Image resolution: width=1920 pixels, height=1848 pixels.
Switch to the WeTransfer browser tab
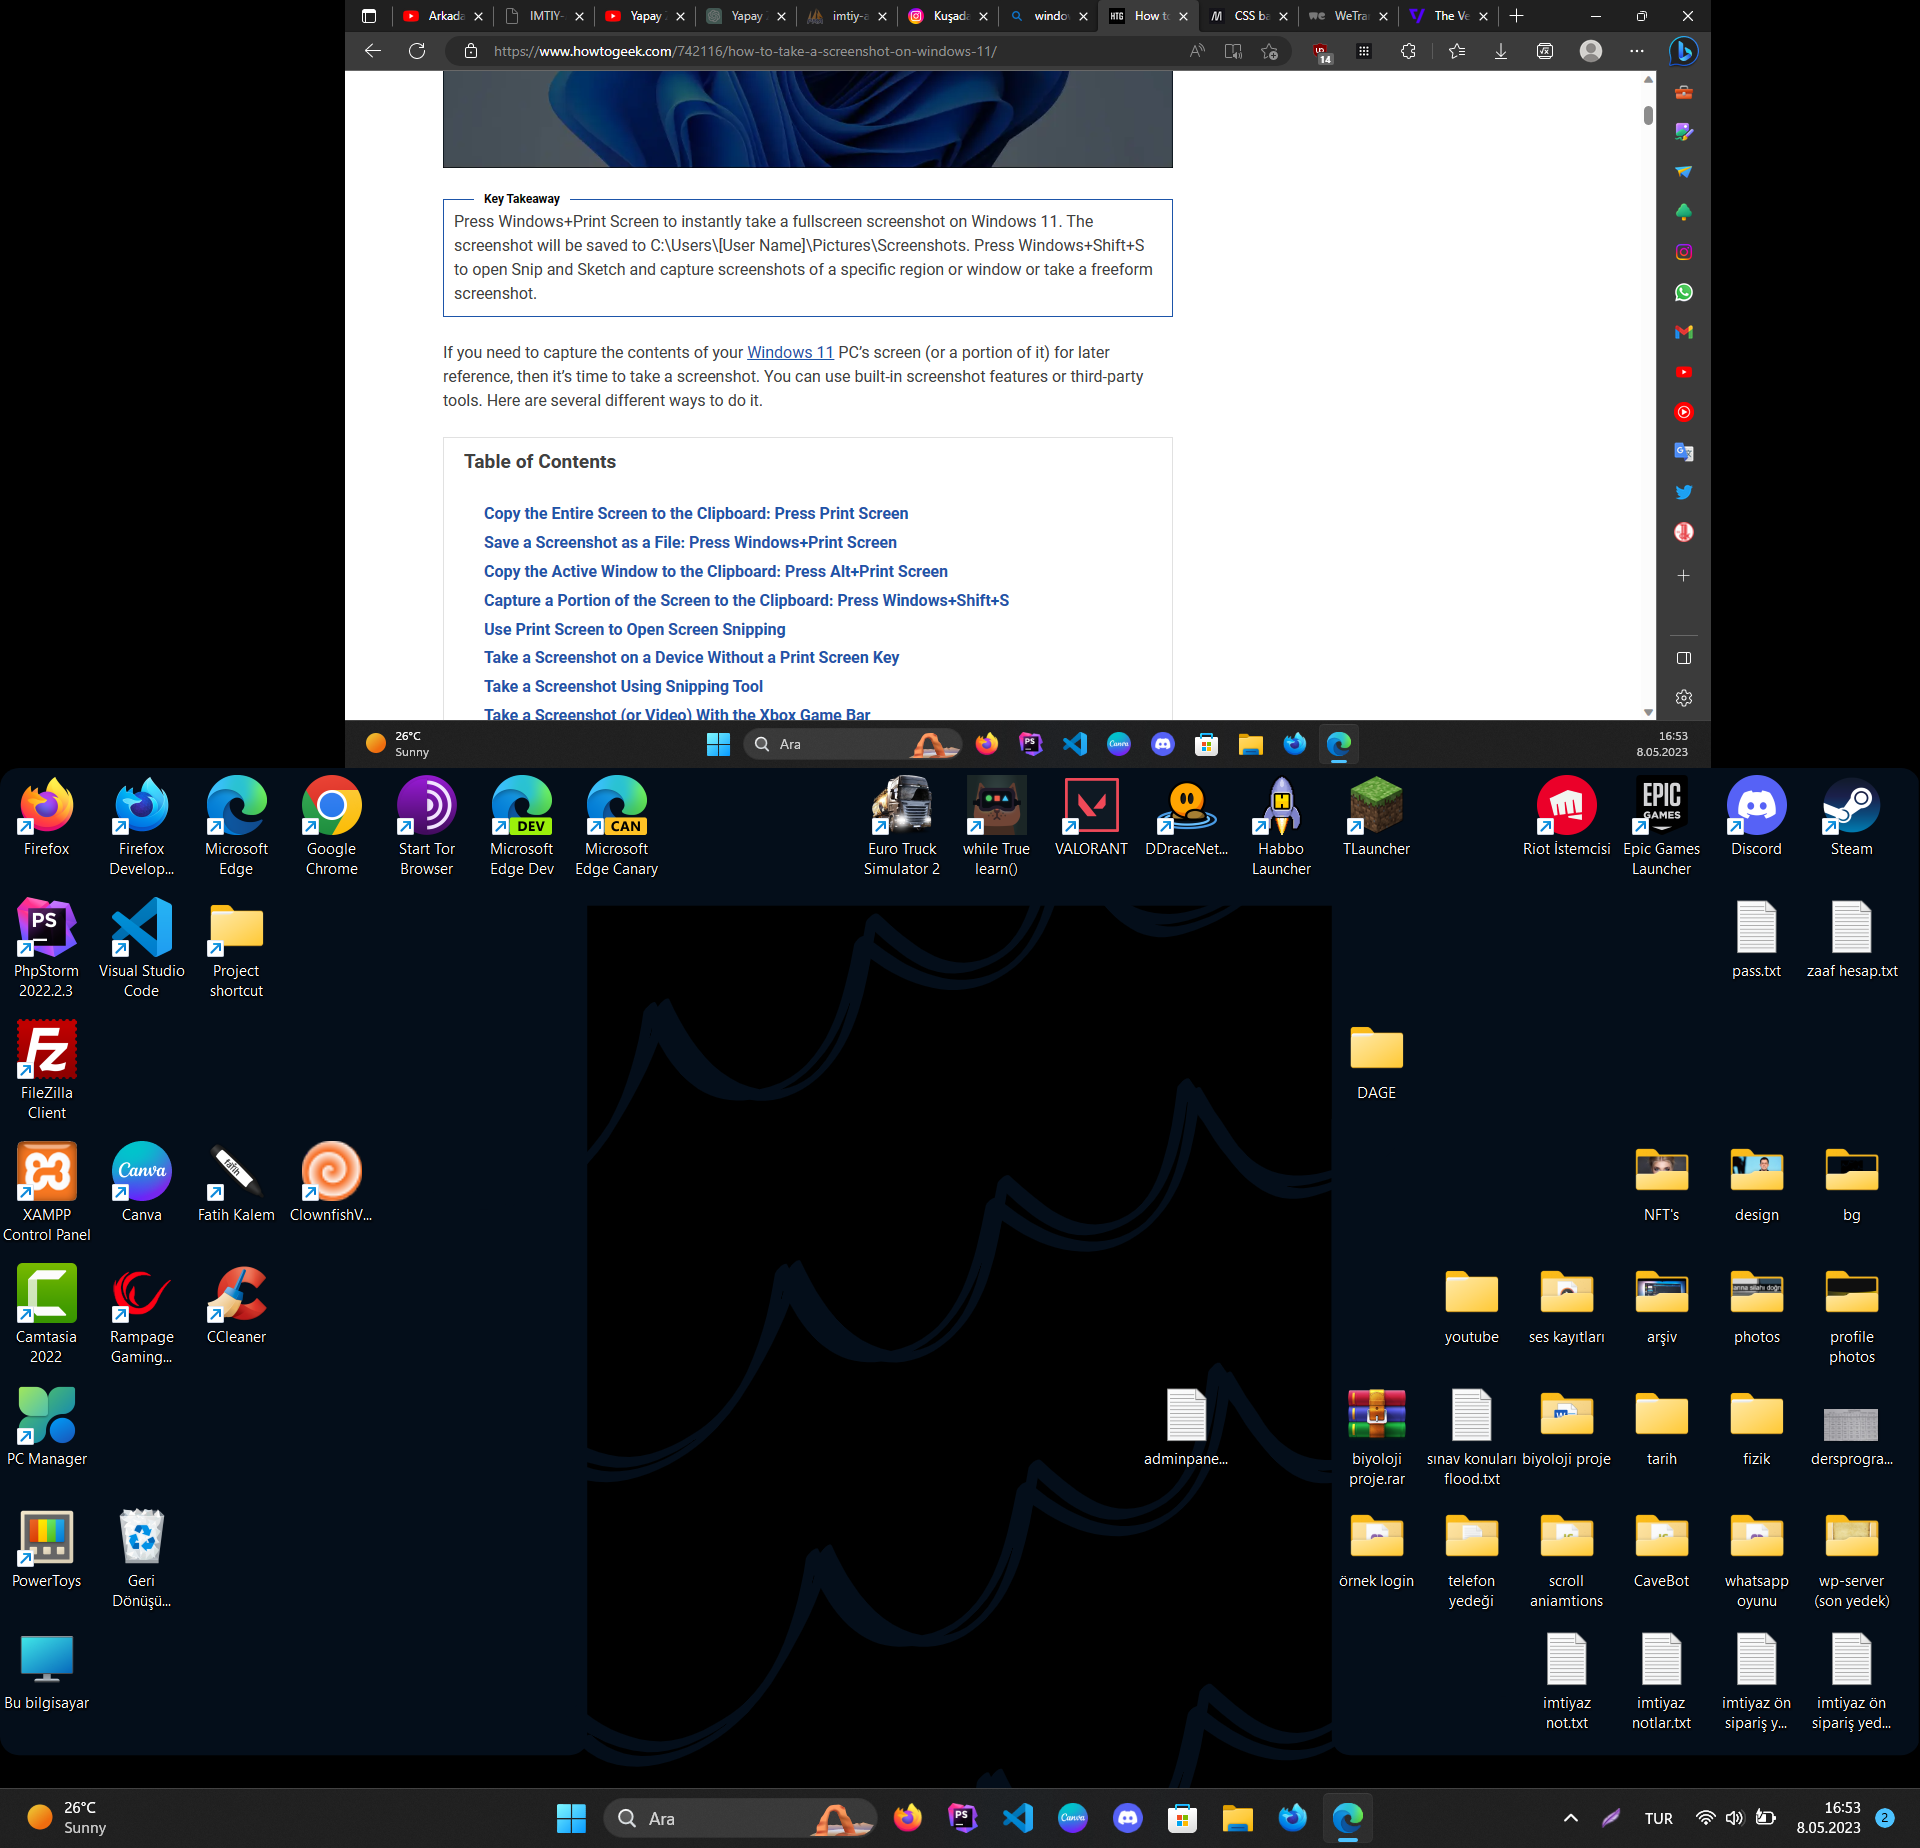pyautogui.click(x=1343, y=16)
